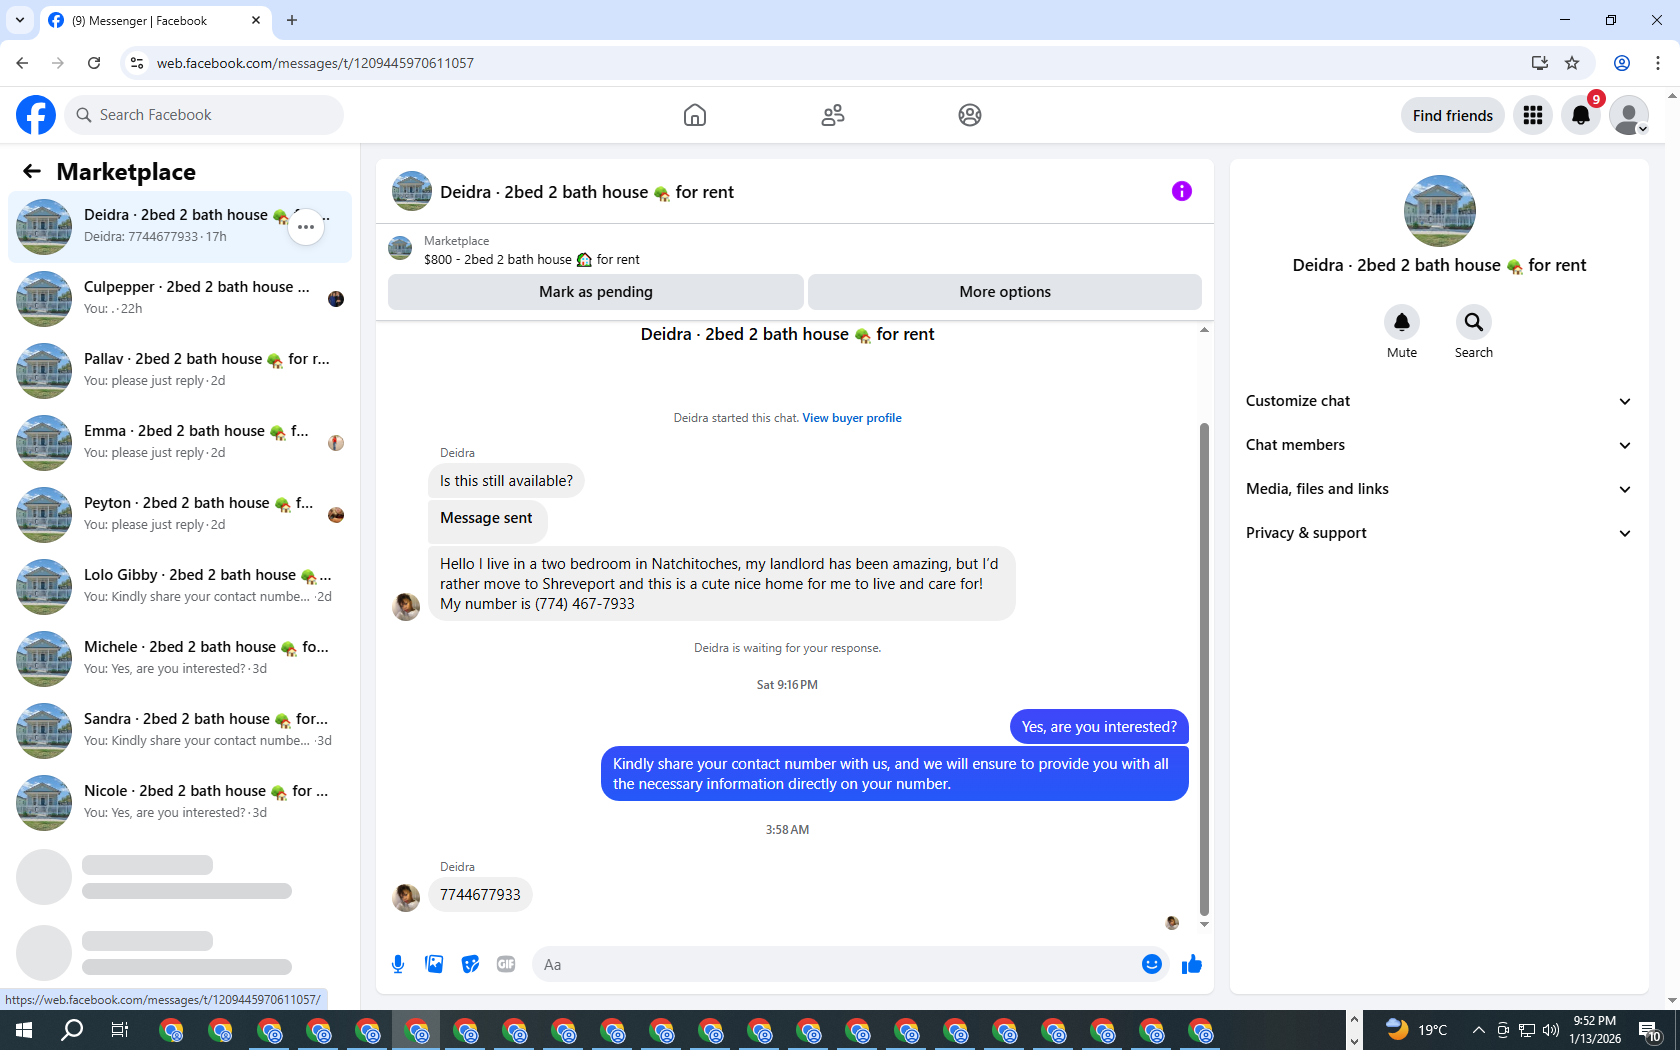Open the Friends icon in top navigation
1680x1050 pixels.
coord(833,115)
